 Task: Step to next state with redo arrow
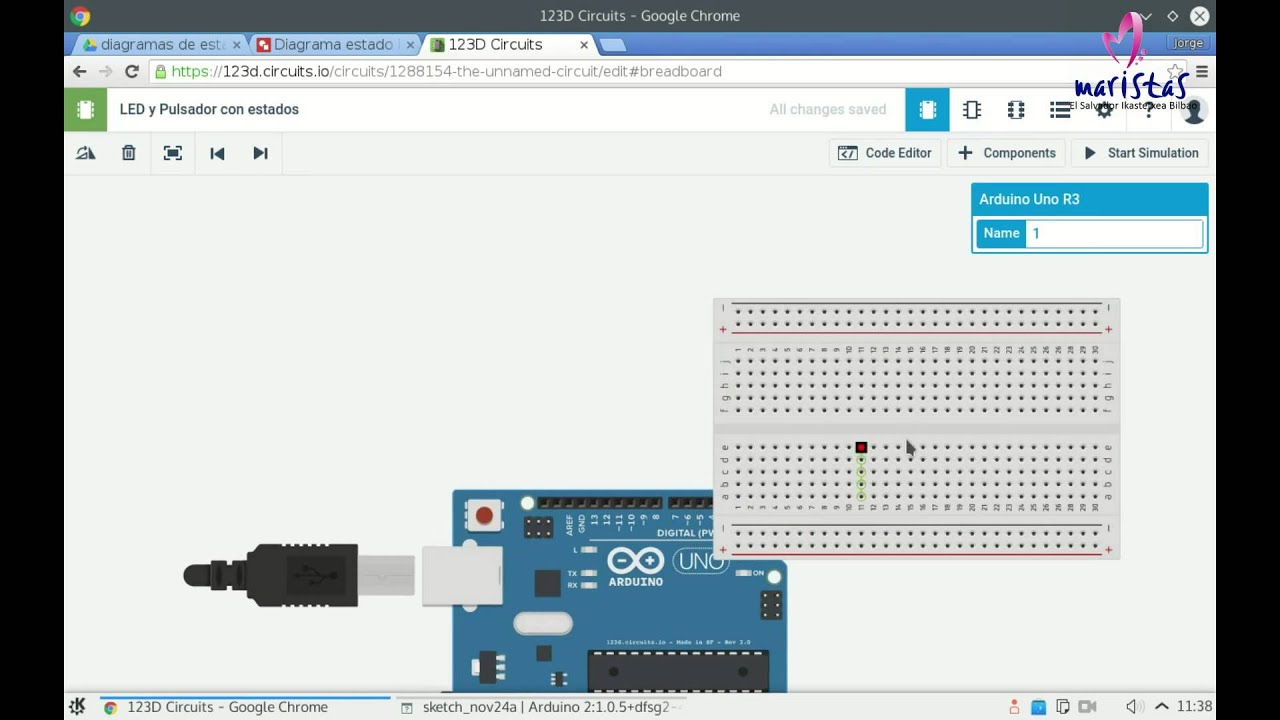(260, 153)
